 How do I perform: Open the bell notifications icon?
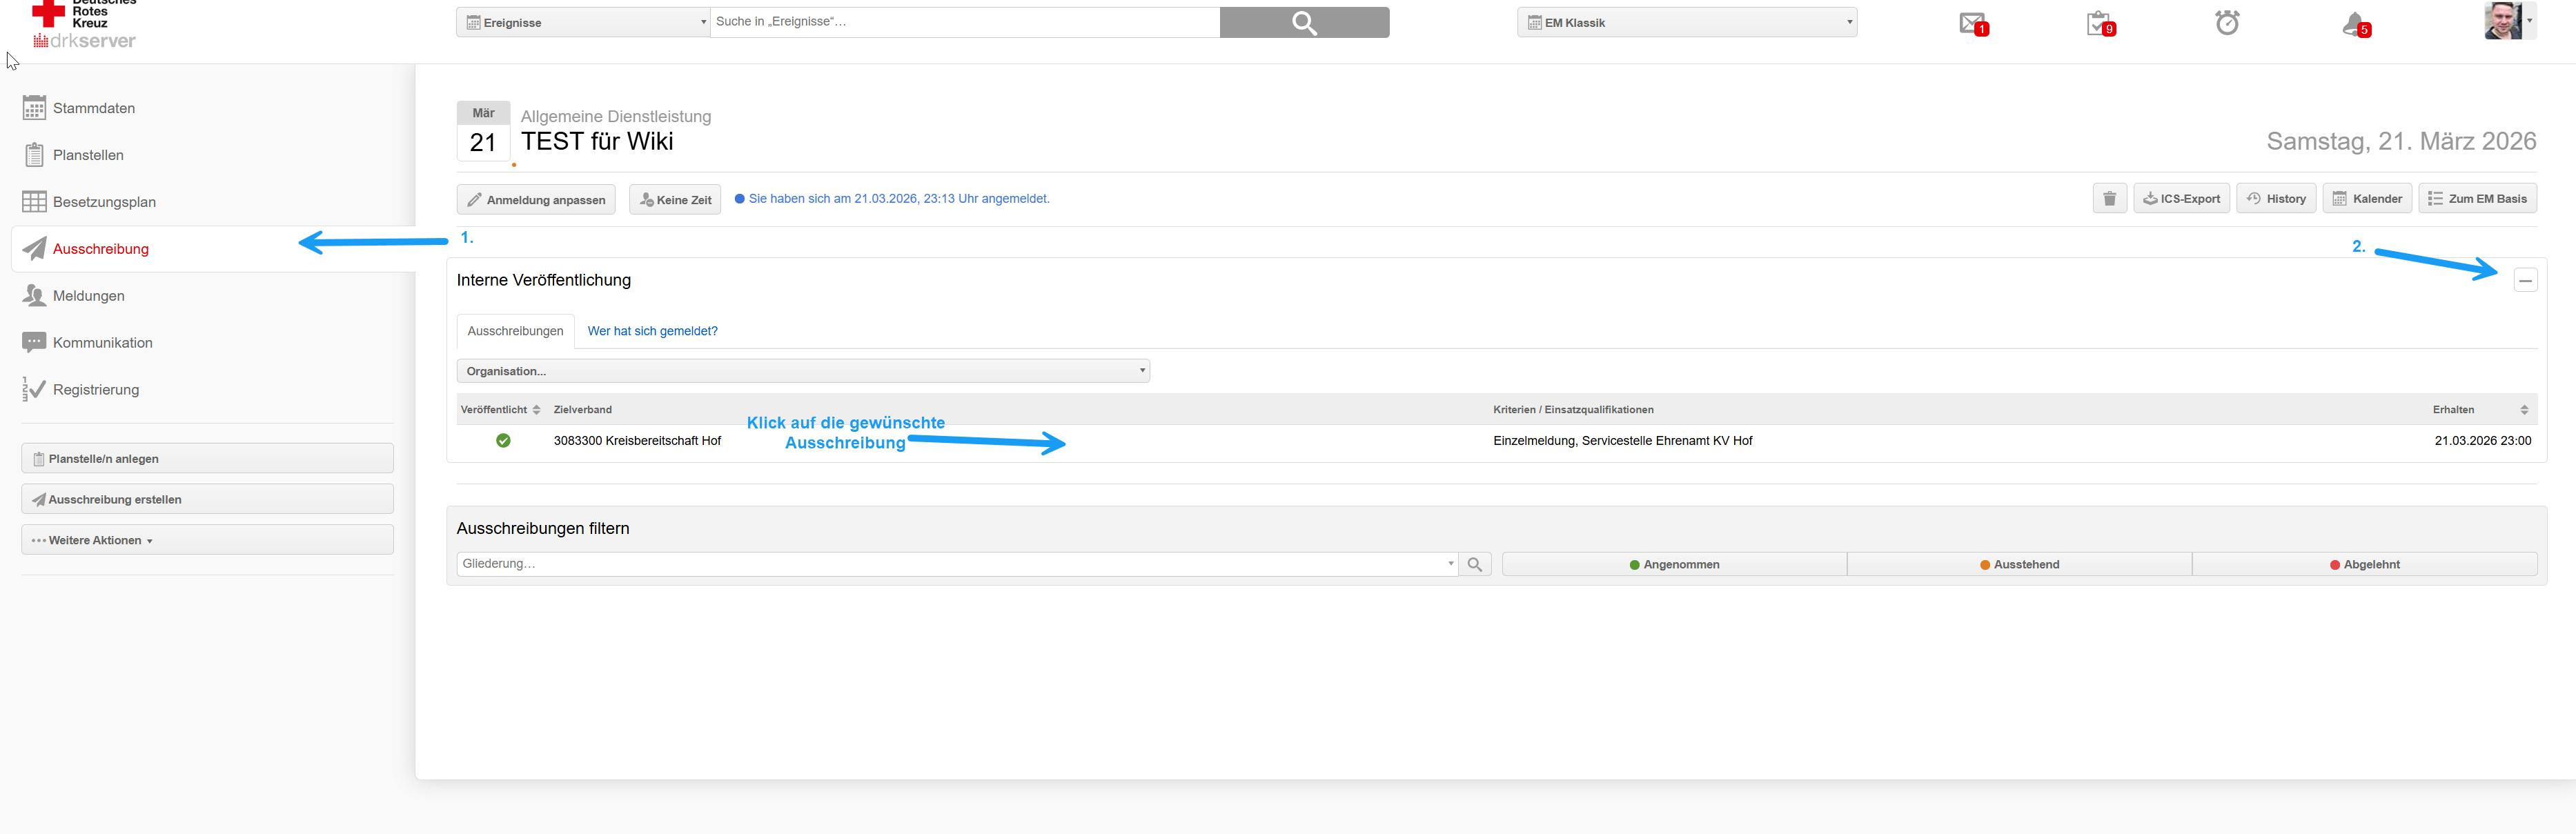point(2354,24)
